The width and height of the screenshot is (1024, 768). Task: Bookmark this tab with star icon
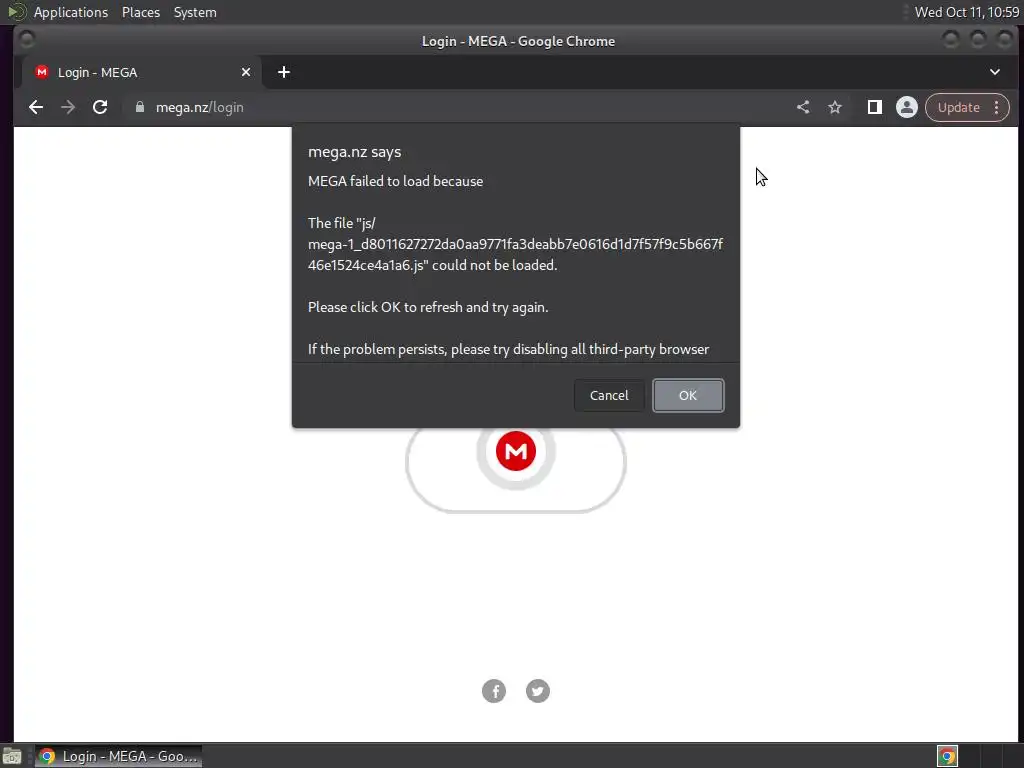(835, 107)
